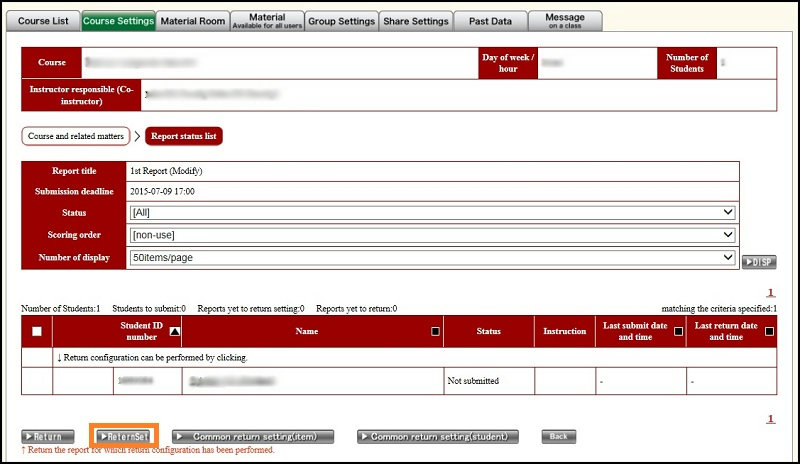This screenshot has height=464, width=800.
Task: Click page number 1 link above table
Action: click(x=771, y=294)
